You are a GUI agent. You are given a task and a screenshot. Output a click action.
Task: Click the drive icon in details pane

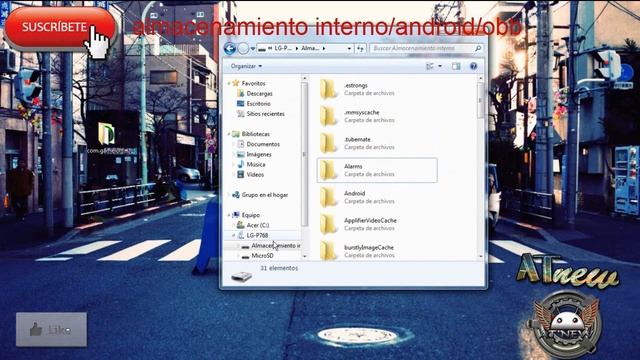pos(242,277)
